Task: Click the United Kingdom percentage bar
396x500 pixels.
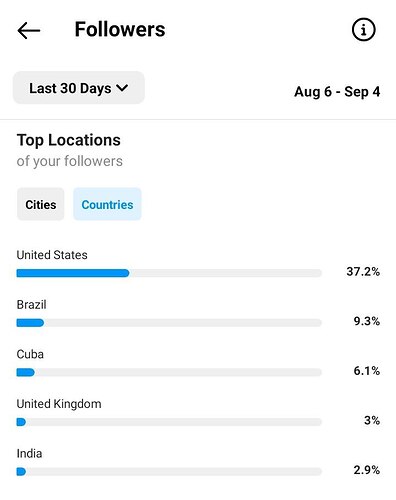Action: 169,422
